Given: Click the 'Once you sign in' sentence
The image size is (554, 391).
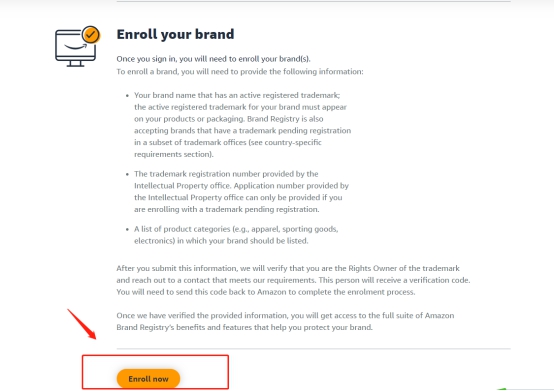Looking at the screenshot, I should (x=213, y=59).
